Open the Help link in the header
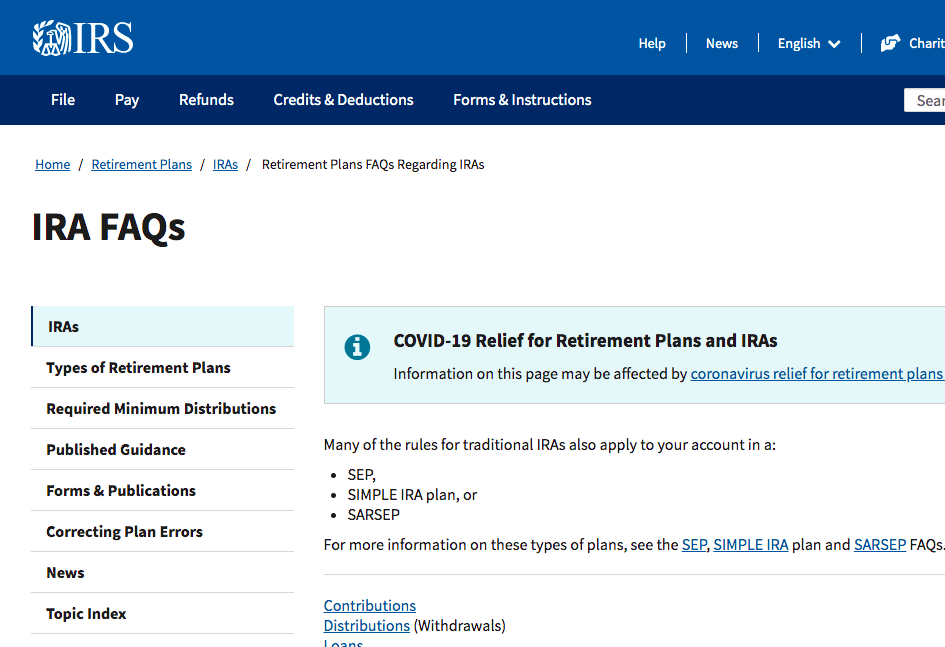The height and width of the screenshot is (647, 945). (x=652, y=43)
